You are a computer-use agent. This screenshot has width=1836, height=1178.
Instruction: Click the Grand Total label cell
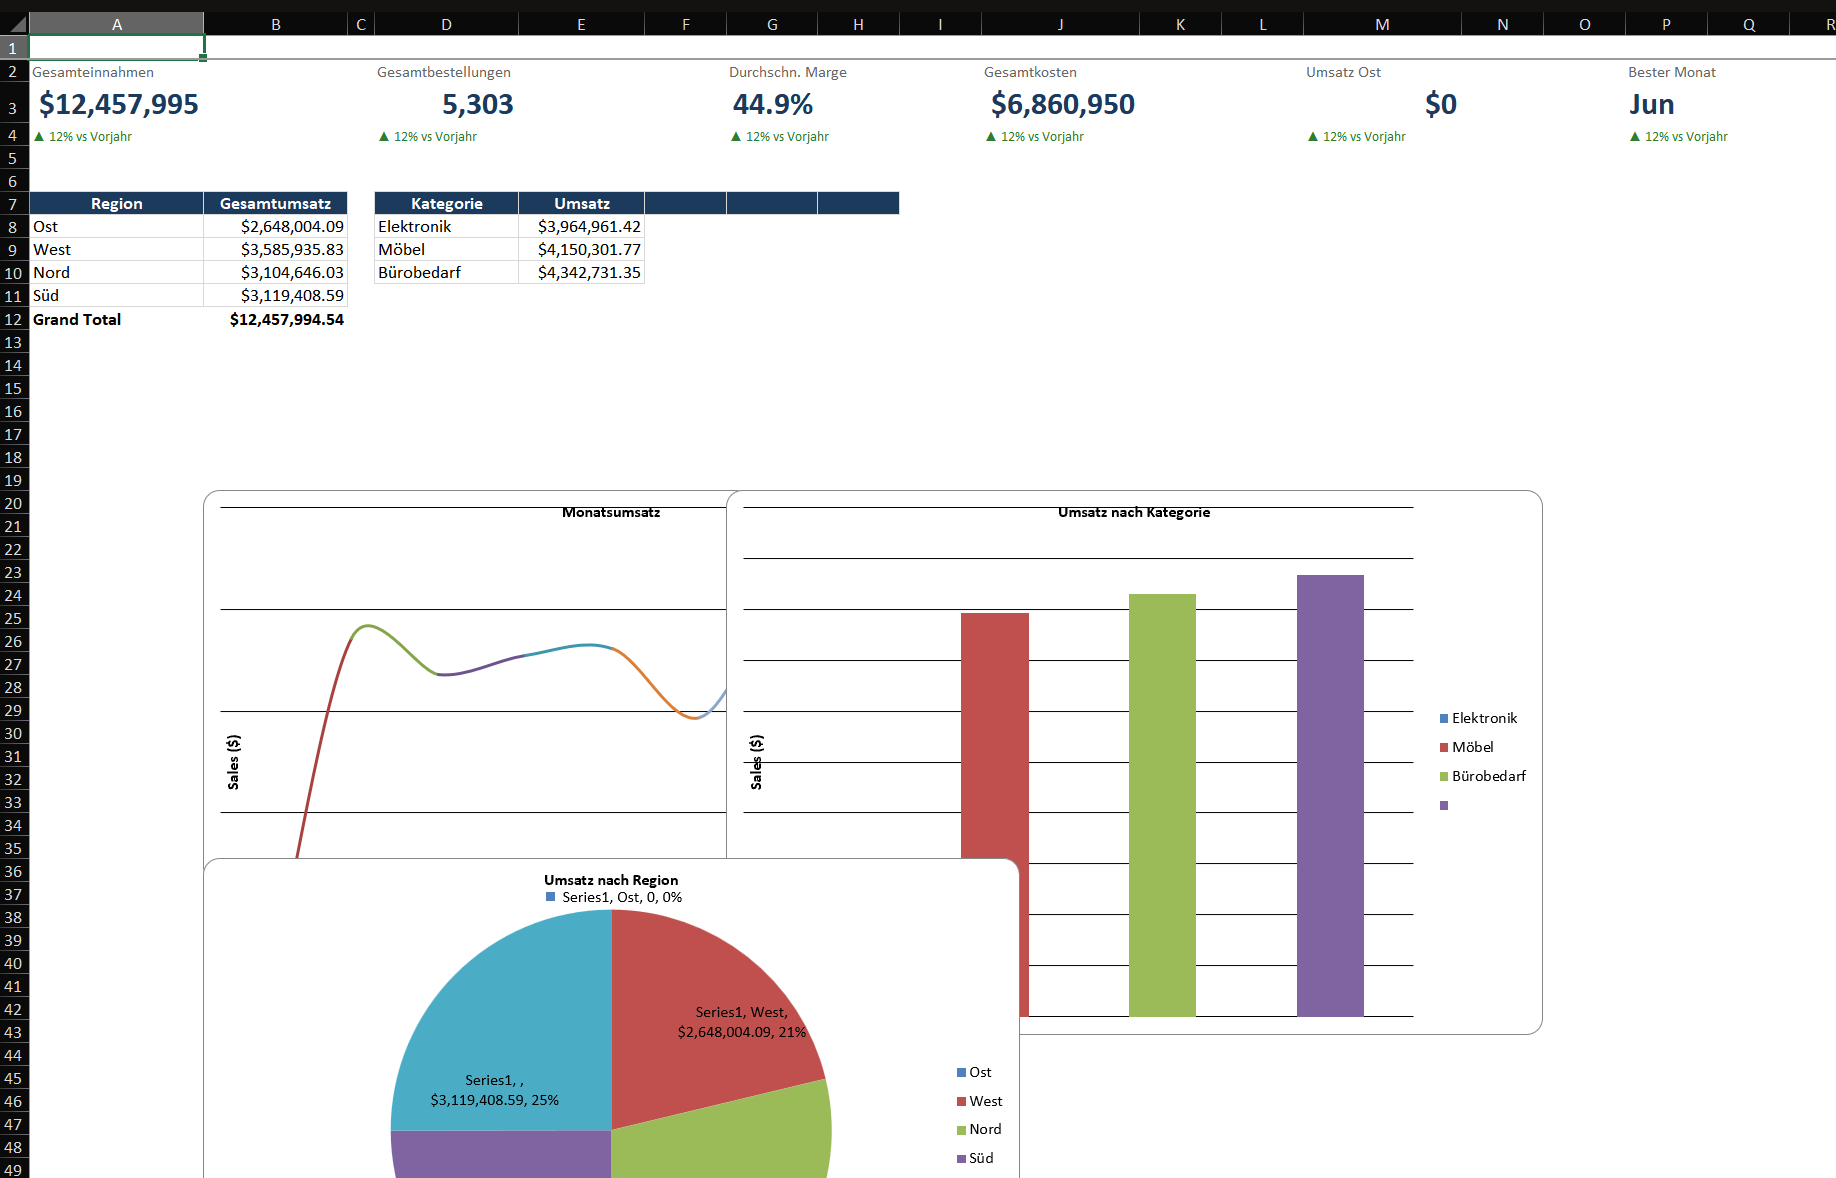pyautogui.click(x=117, y=319)
